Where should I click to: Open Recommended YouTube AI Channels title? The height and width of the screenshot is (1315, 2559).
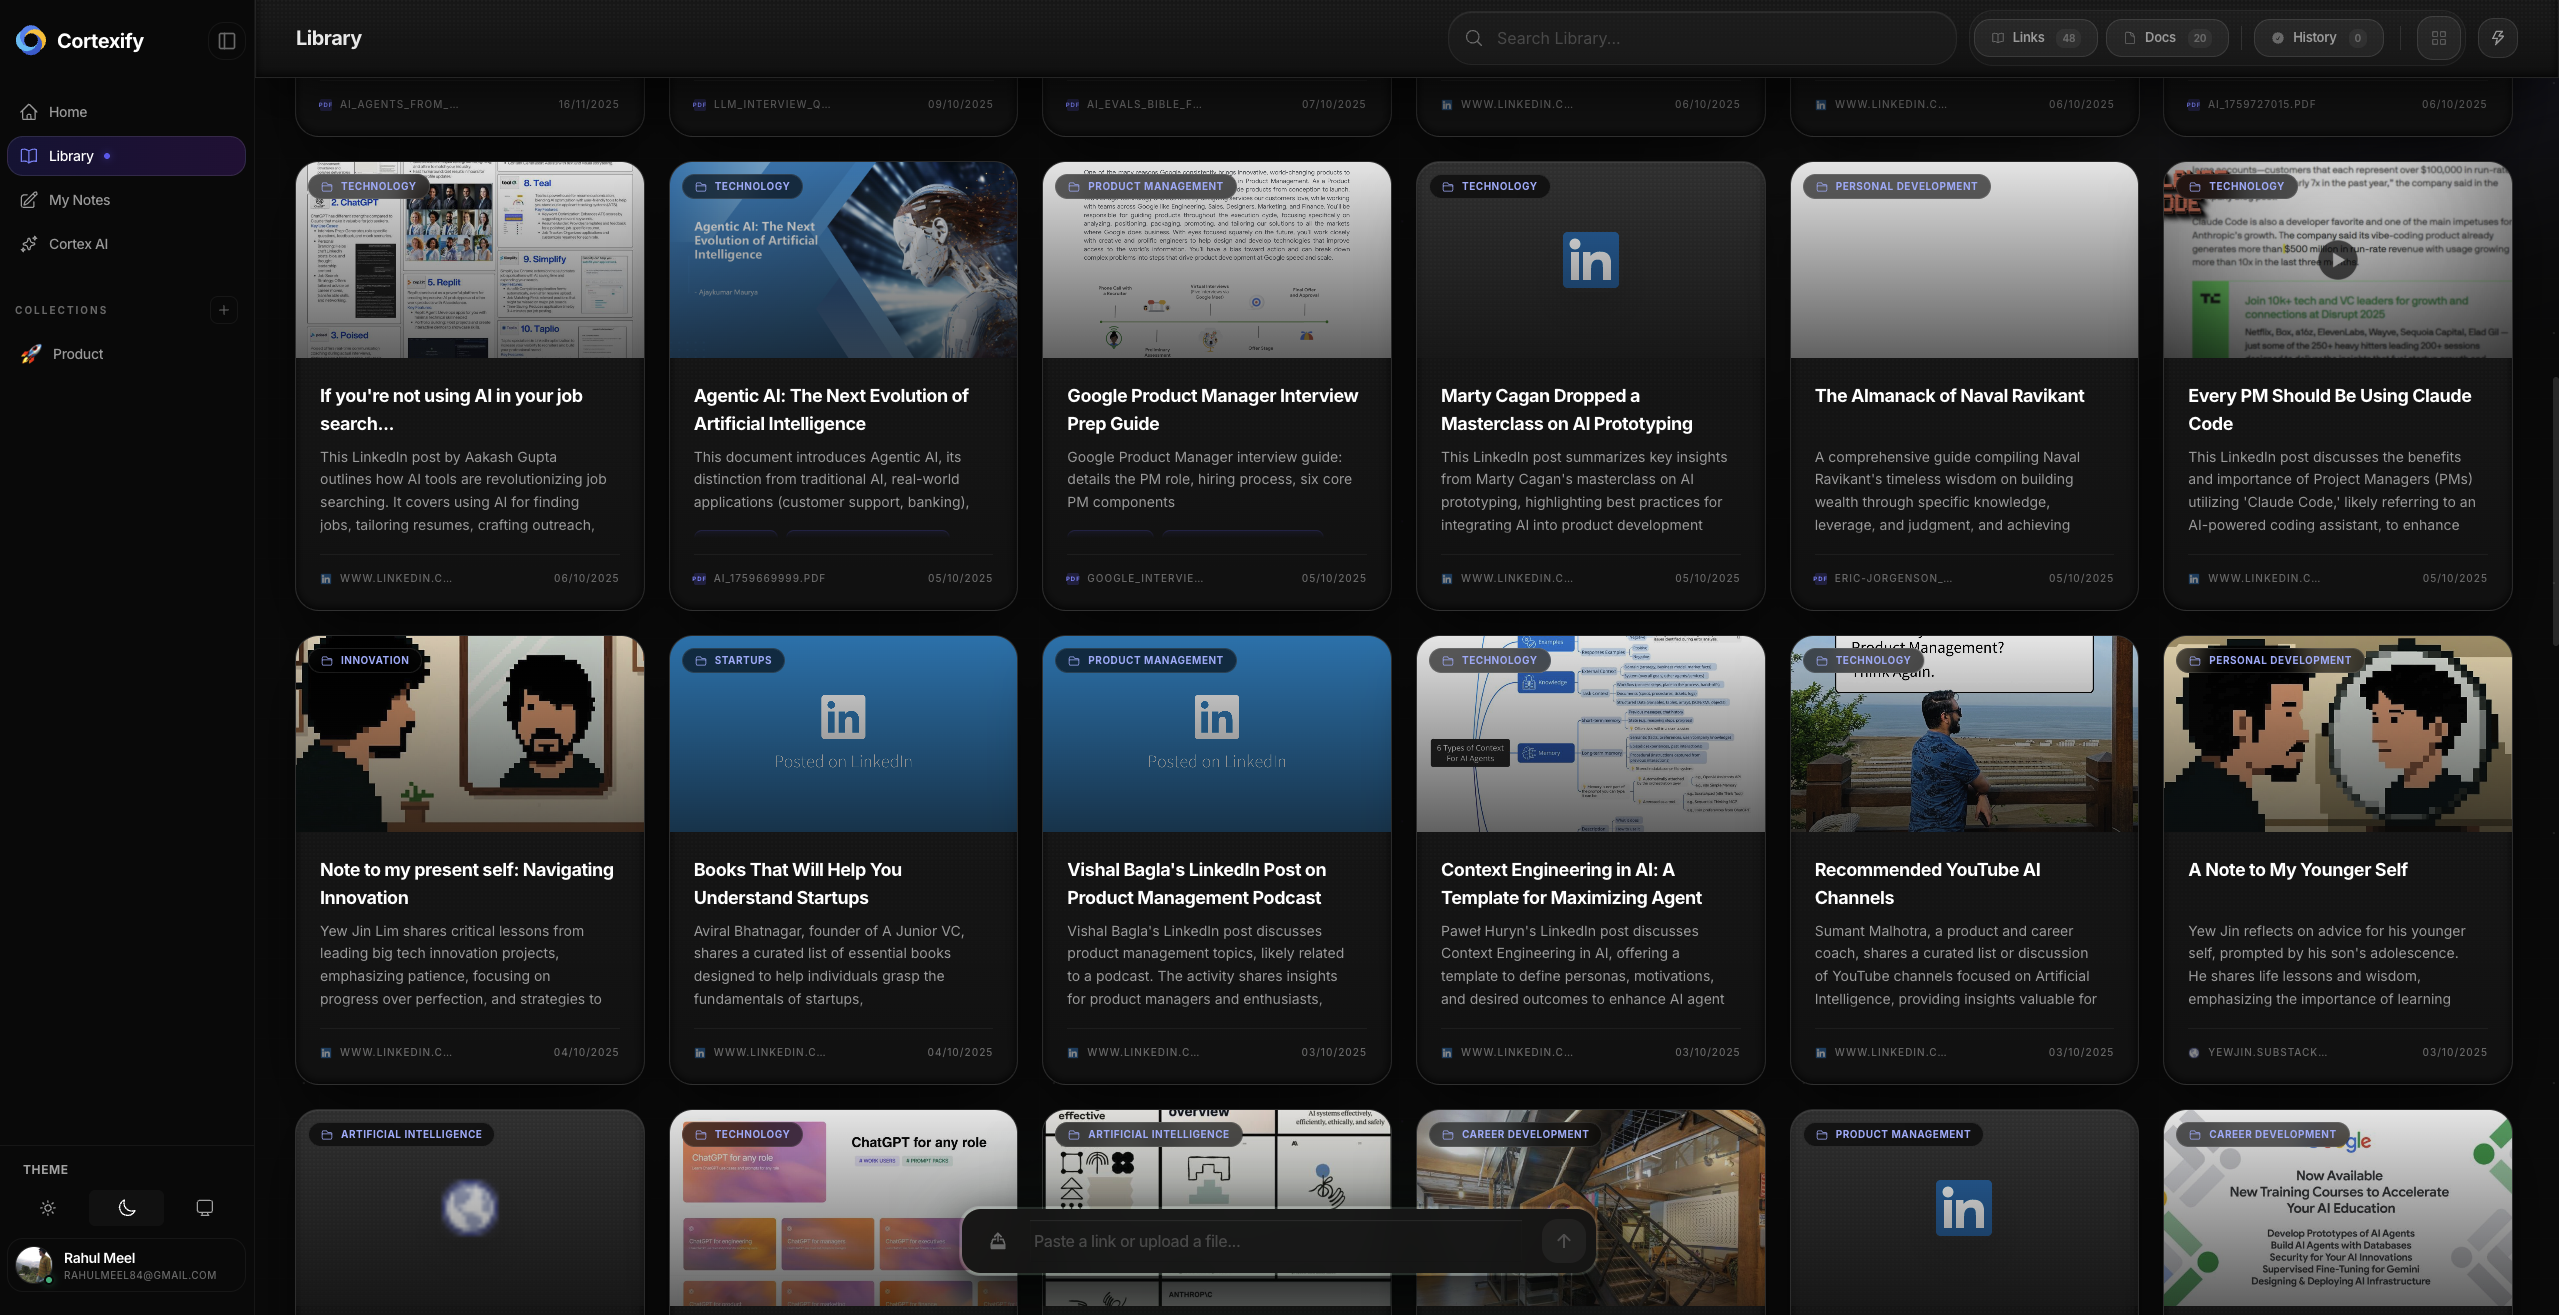coord(1928,884)
